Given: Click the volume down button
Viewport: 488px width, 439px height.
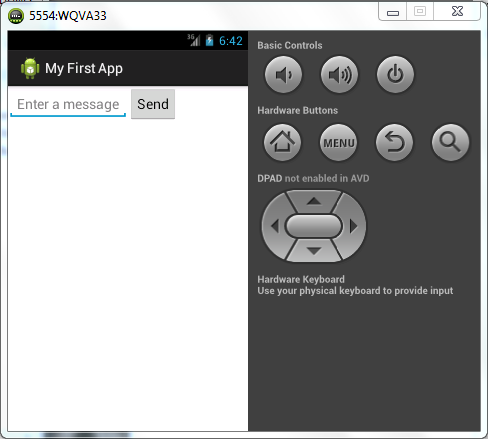Looking at the screenshot, I should click(283, 74).
